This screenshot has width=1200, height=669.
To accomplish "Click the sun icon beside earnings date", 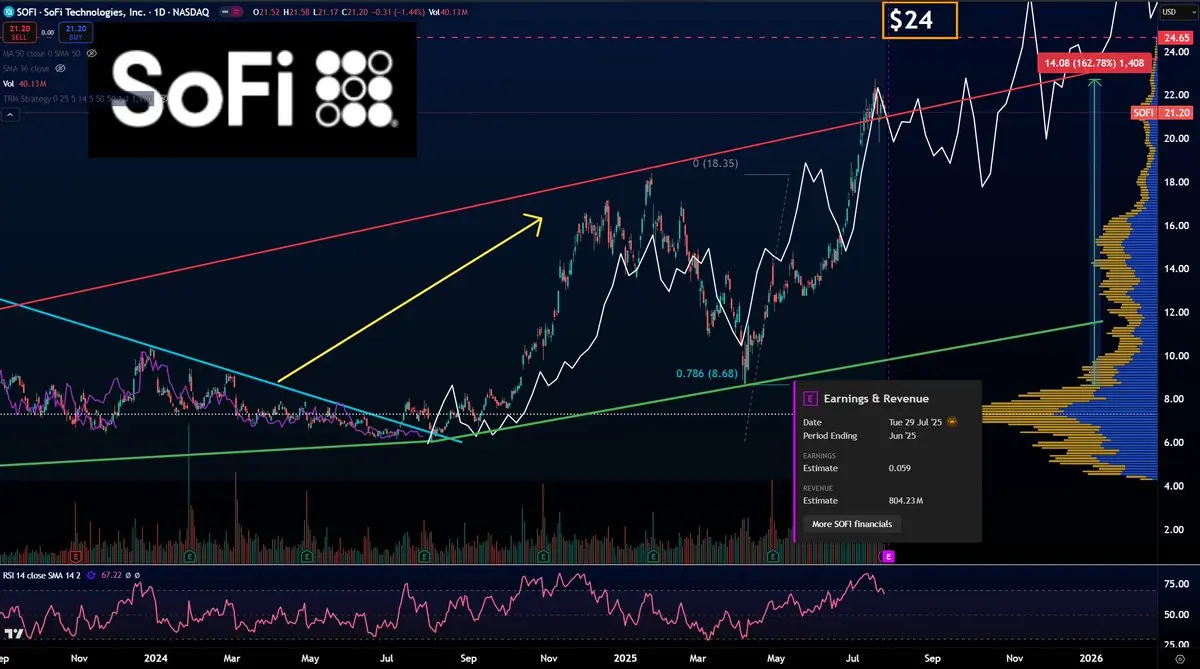I will (951, 422).
